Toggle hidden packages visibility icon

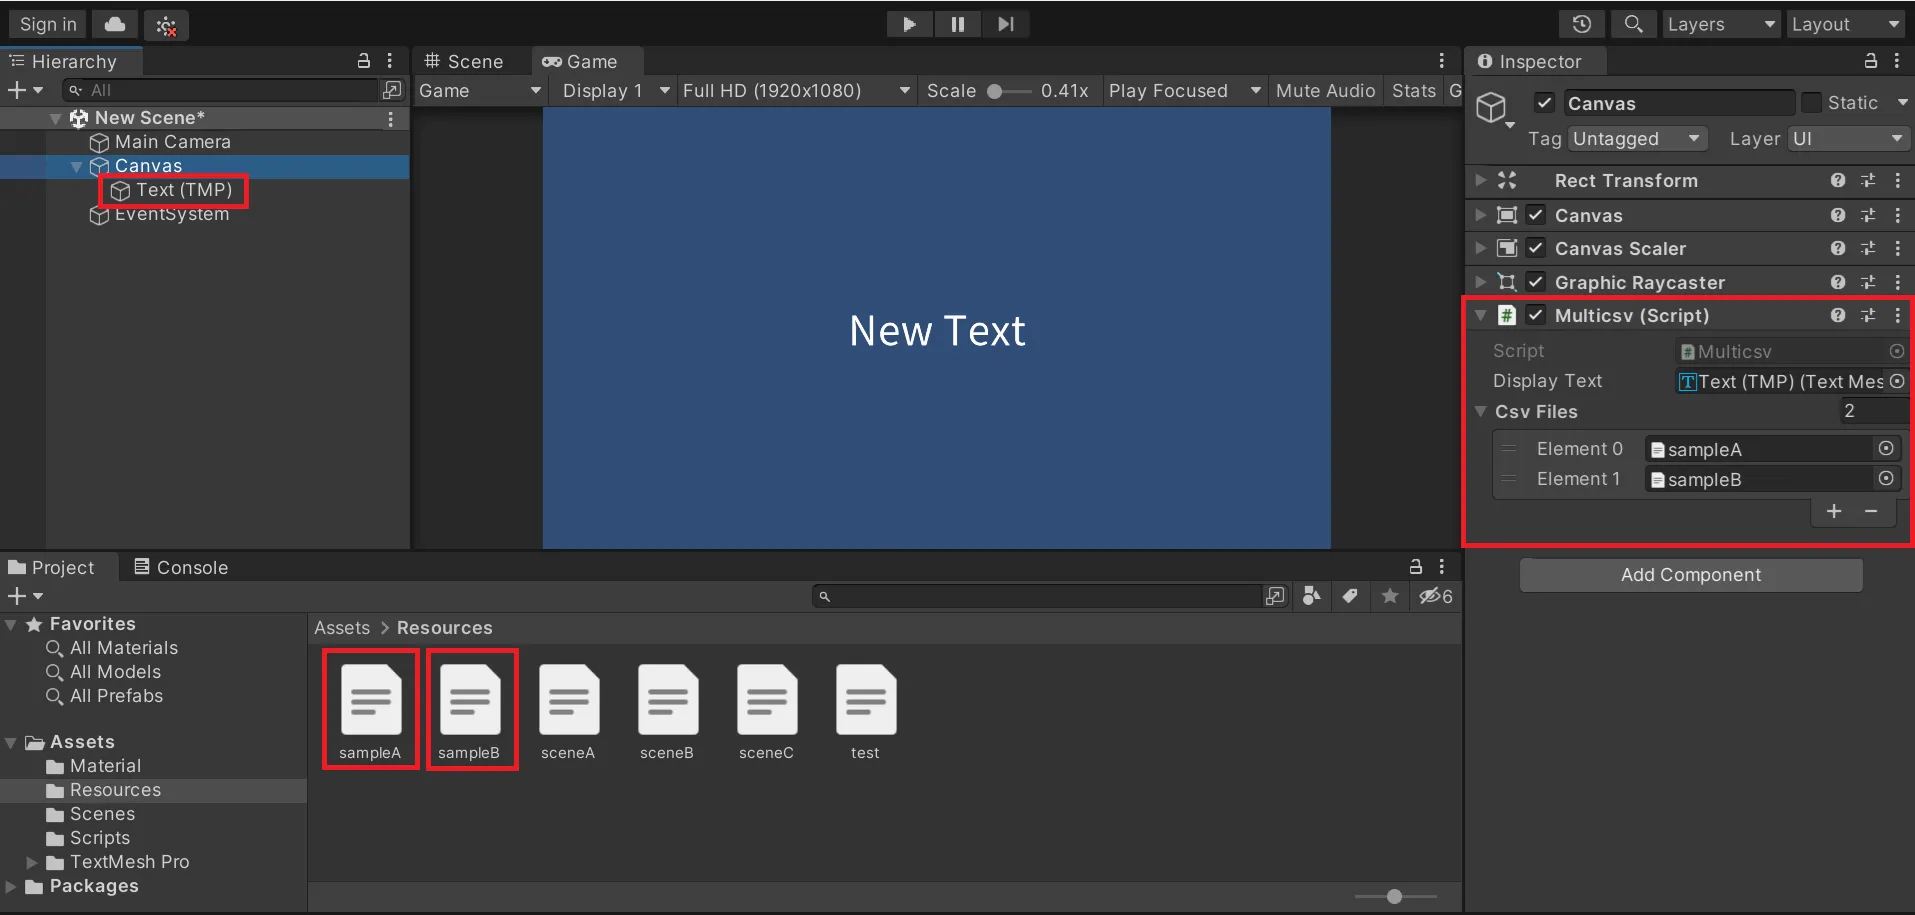point(1436,596)
